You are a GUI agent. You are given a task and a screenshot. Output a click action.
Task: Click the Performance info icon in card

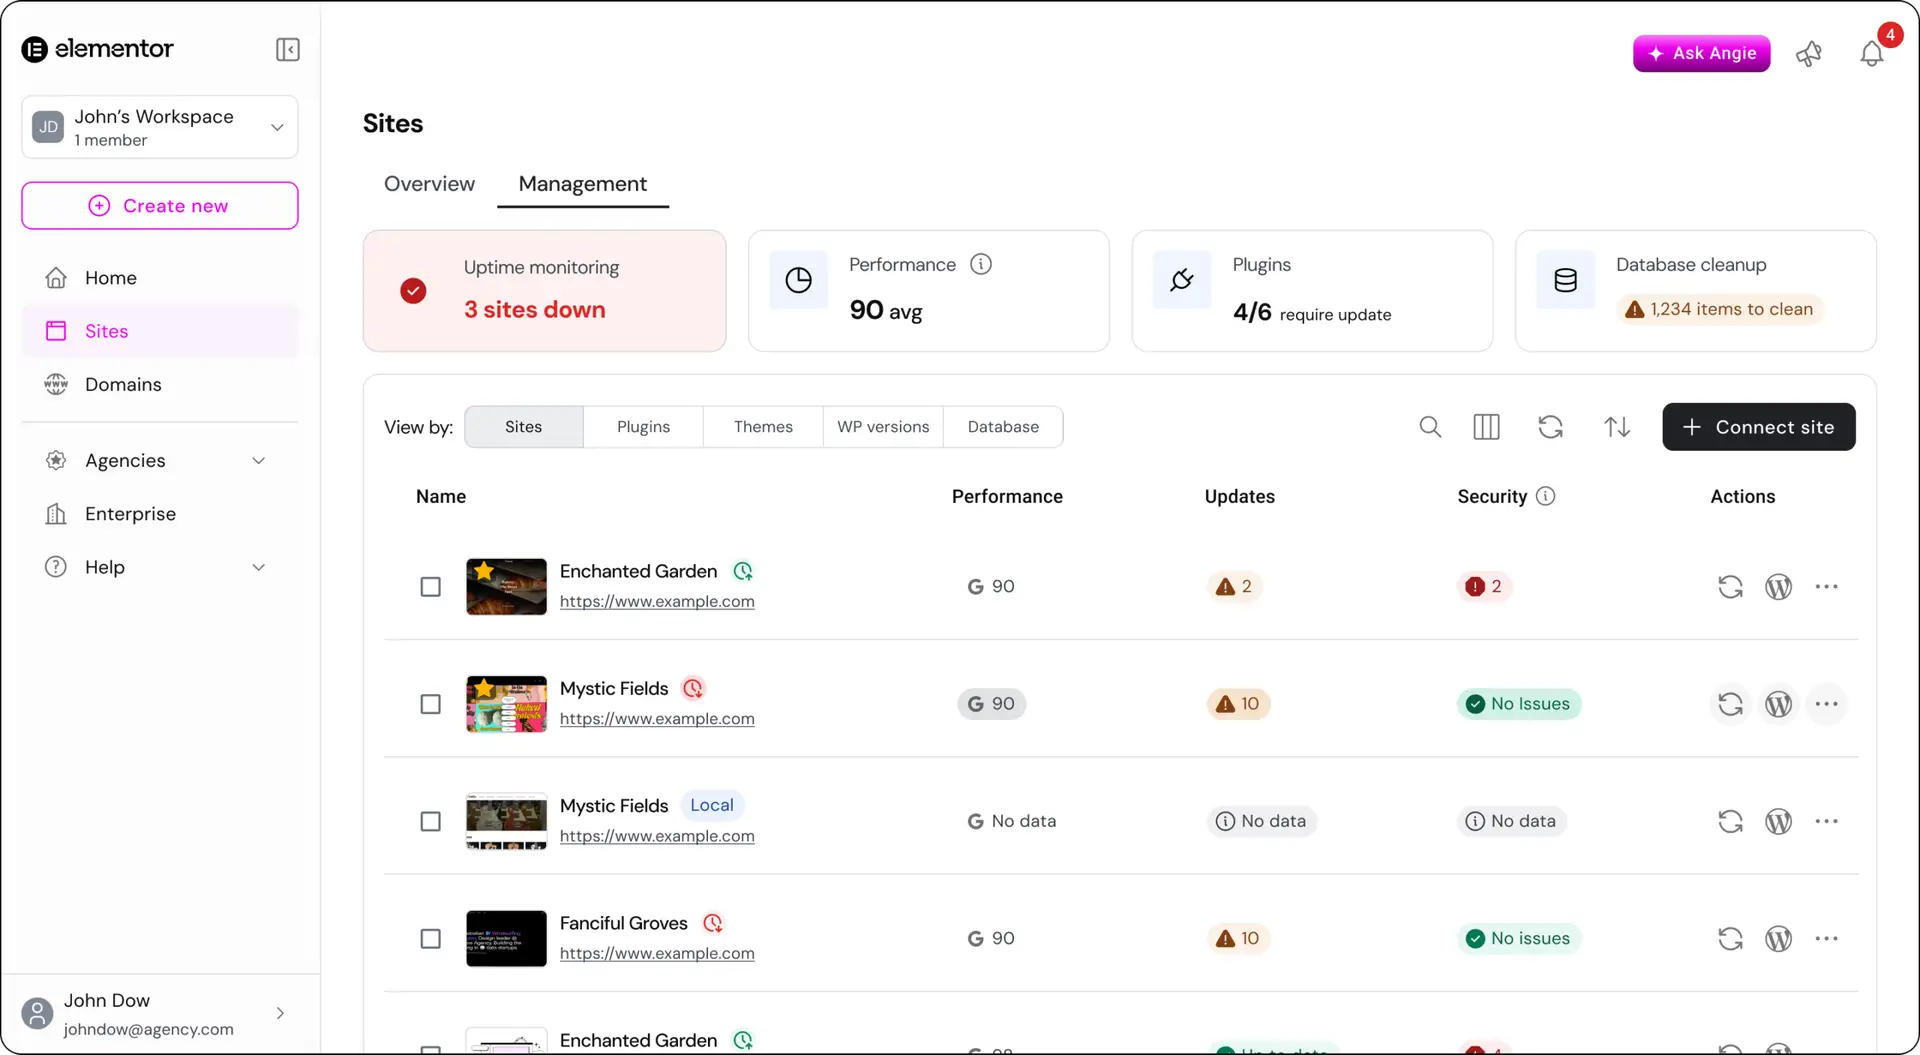coord(981,264)
